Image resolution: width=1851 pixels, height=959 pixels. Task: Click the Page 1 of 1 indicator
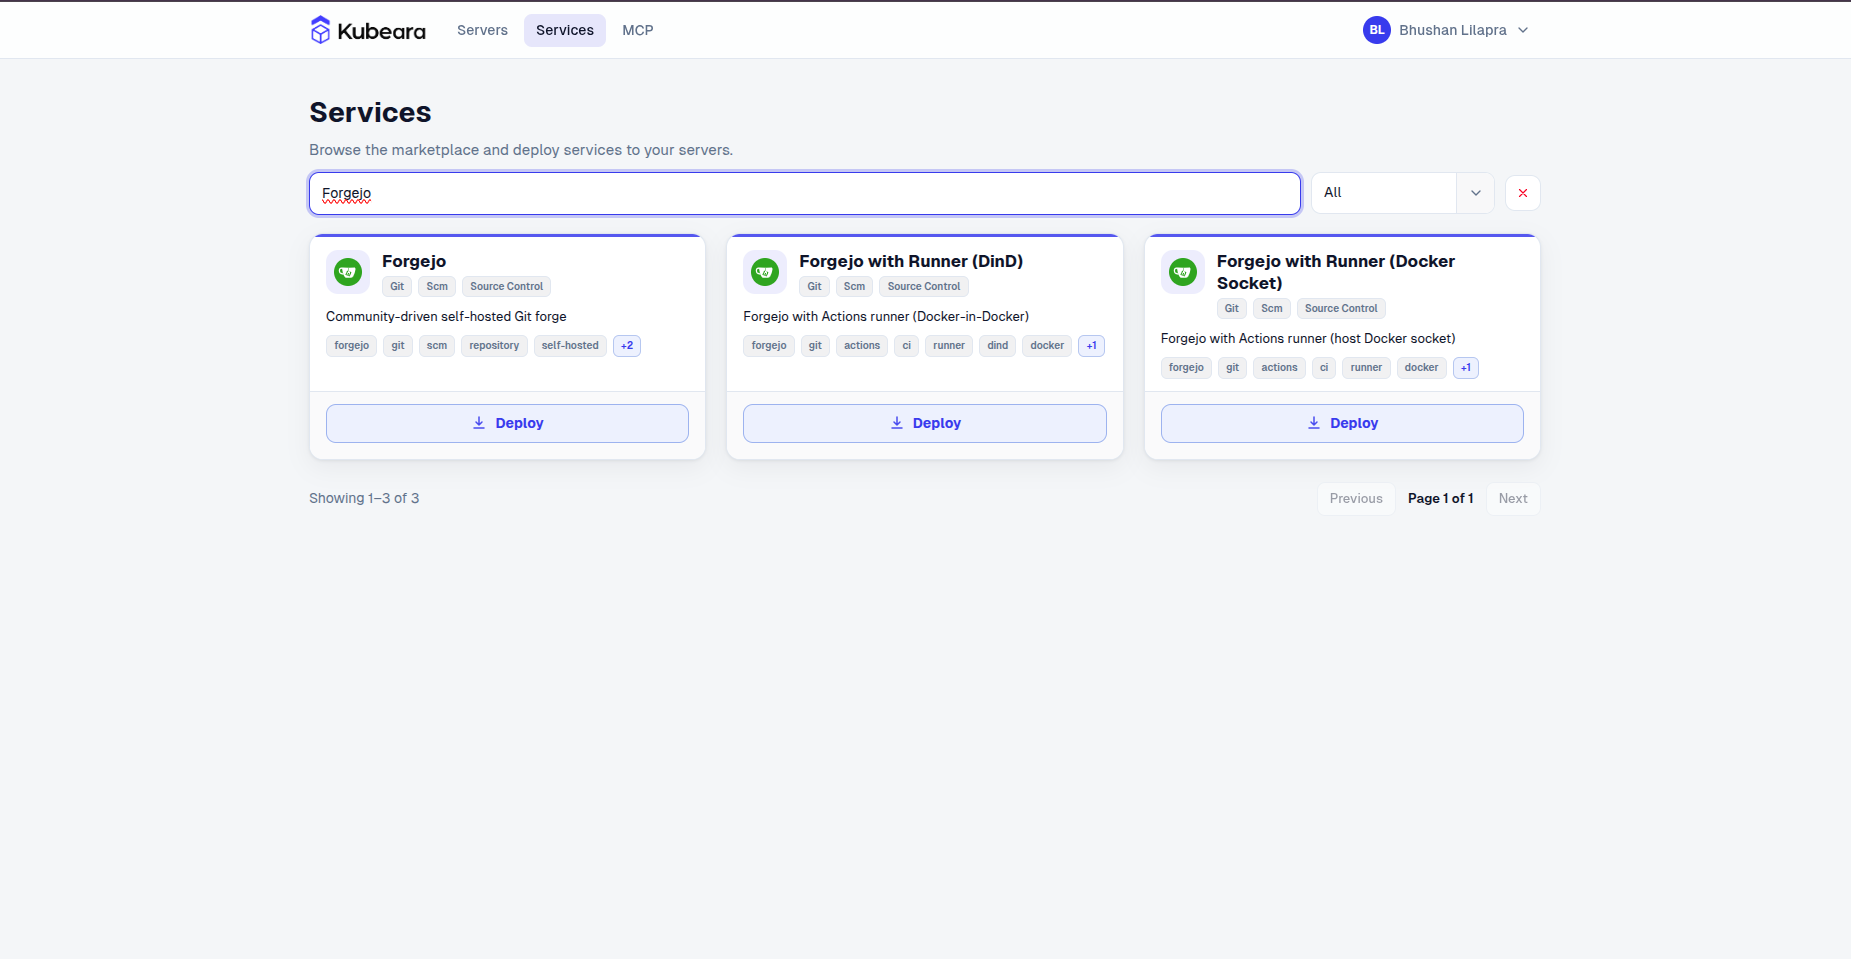tap(1441, 499)
